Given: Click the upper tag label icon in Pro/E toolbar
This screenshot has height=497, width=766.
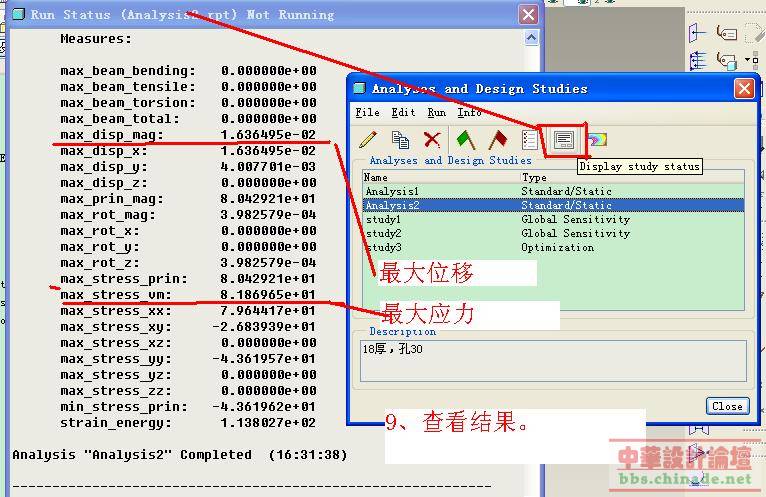Looking at the screenshot, I should pyautogui.click(x=727, y=33).
